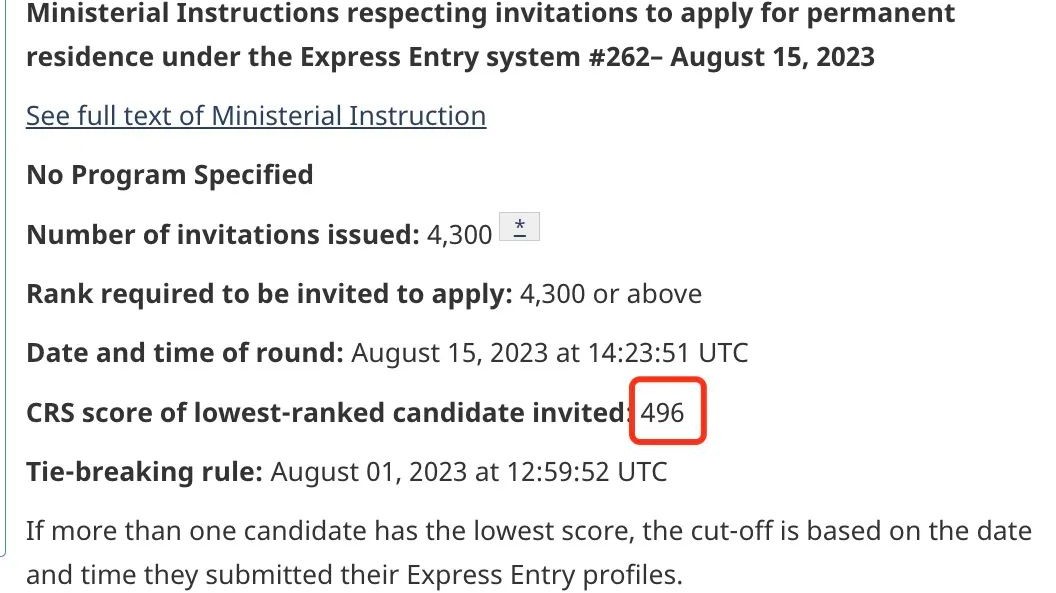Click the Ministerial Instructions #262 heading
The height and width of the screenshot is (593, 1056).
coord(490,34)
